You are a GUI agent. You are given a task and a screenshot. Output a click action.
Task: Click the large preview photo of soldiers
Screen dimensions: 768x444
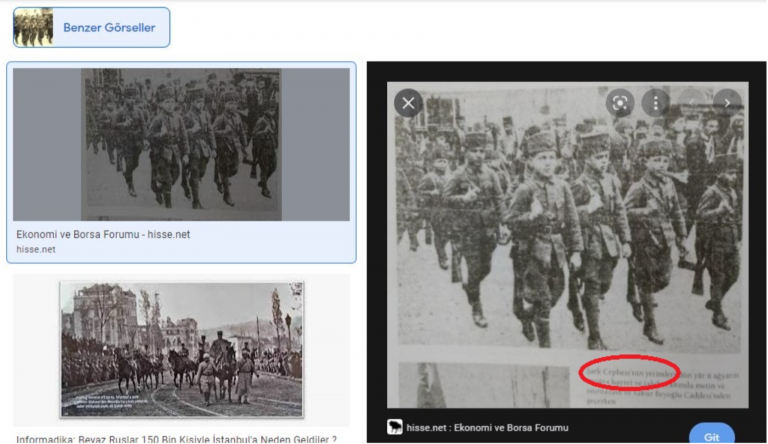pos(567,220)
